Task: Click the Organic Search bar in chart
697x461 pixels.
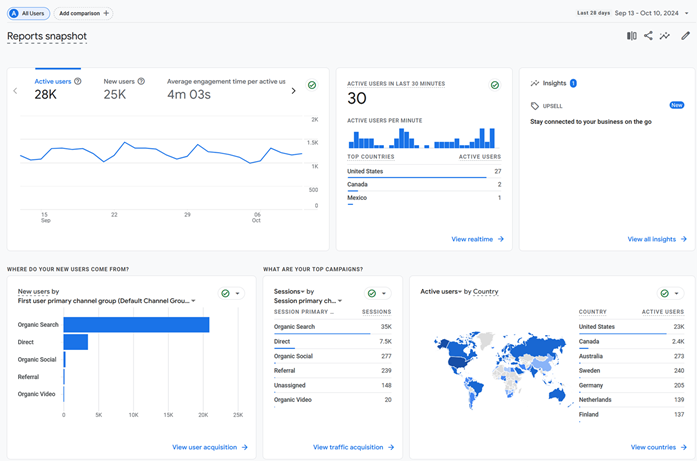Action: (136, 324)
